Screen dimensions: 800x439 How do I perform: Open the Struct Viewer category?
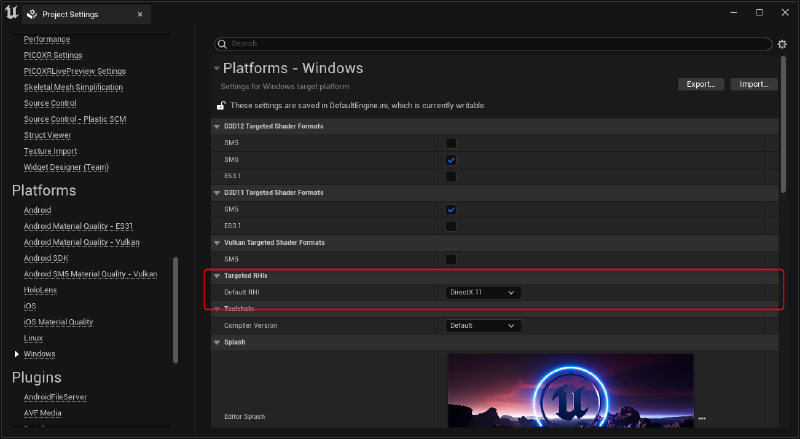click(x=47, y=135)
